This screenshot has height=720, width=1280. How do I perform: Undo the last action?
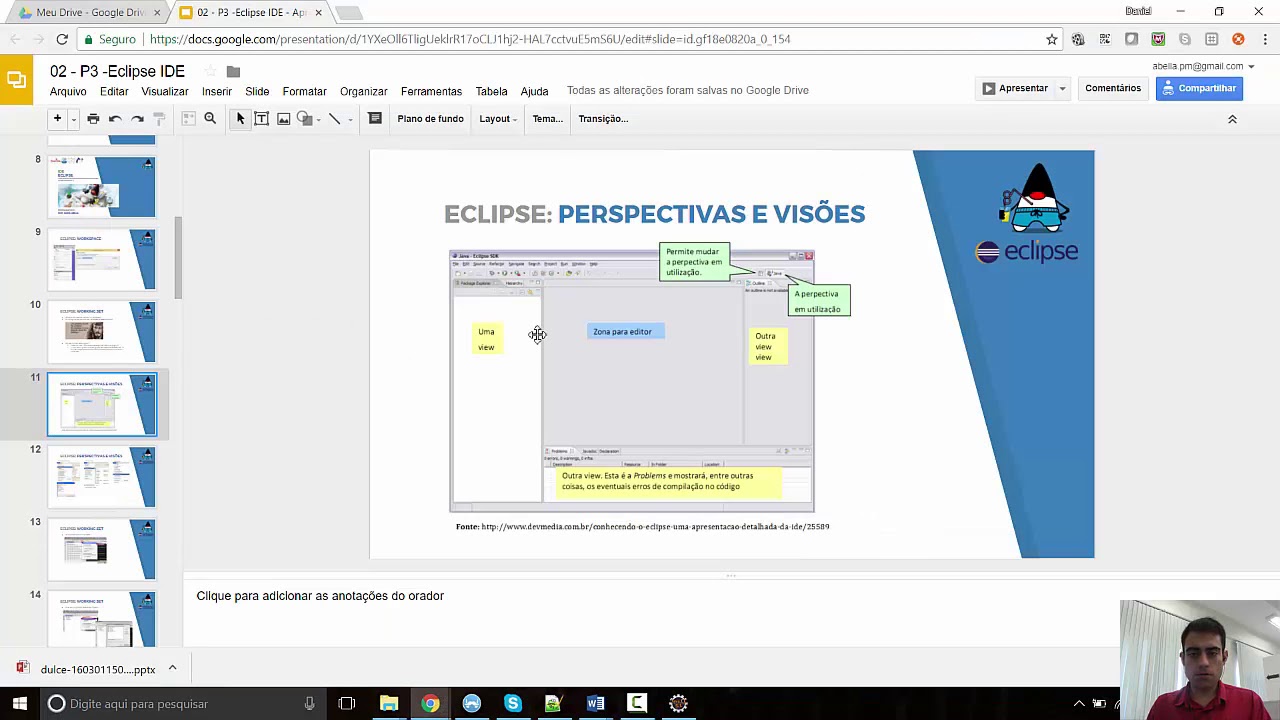tap(115, 118)
